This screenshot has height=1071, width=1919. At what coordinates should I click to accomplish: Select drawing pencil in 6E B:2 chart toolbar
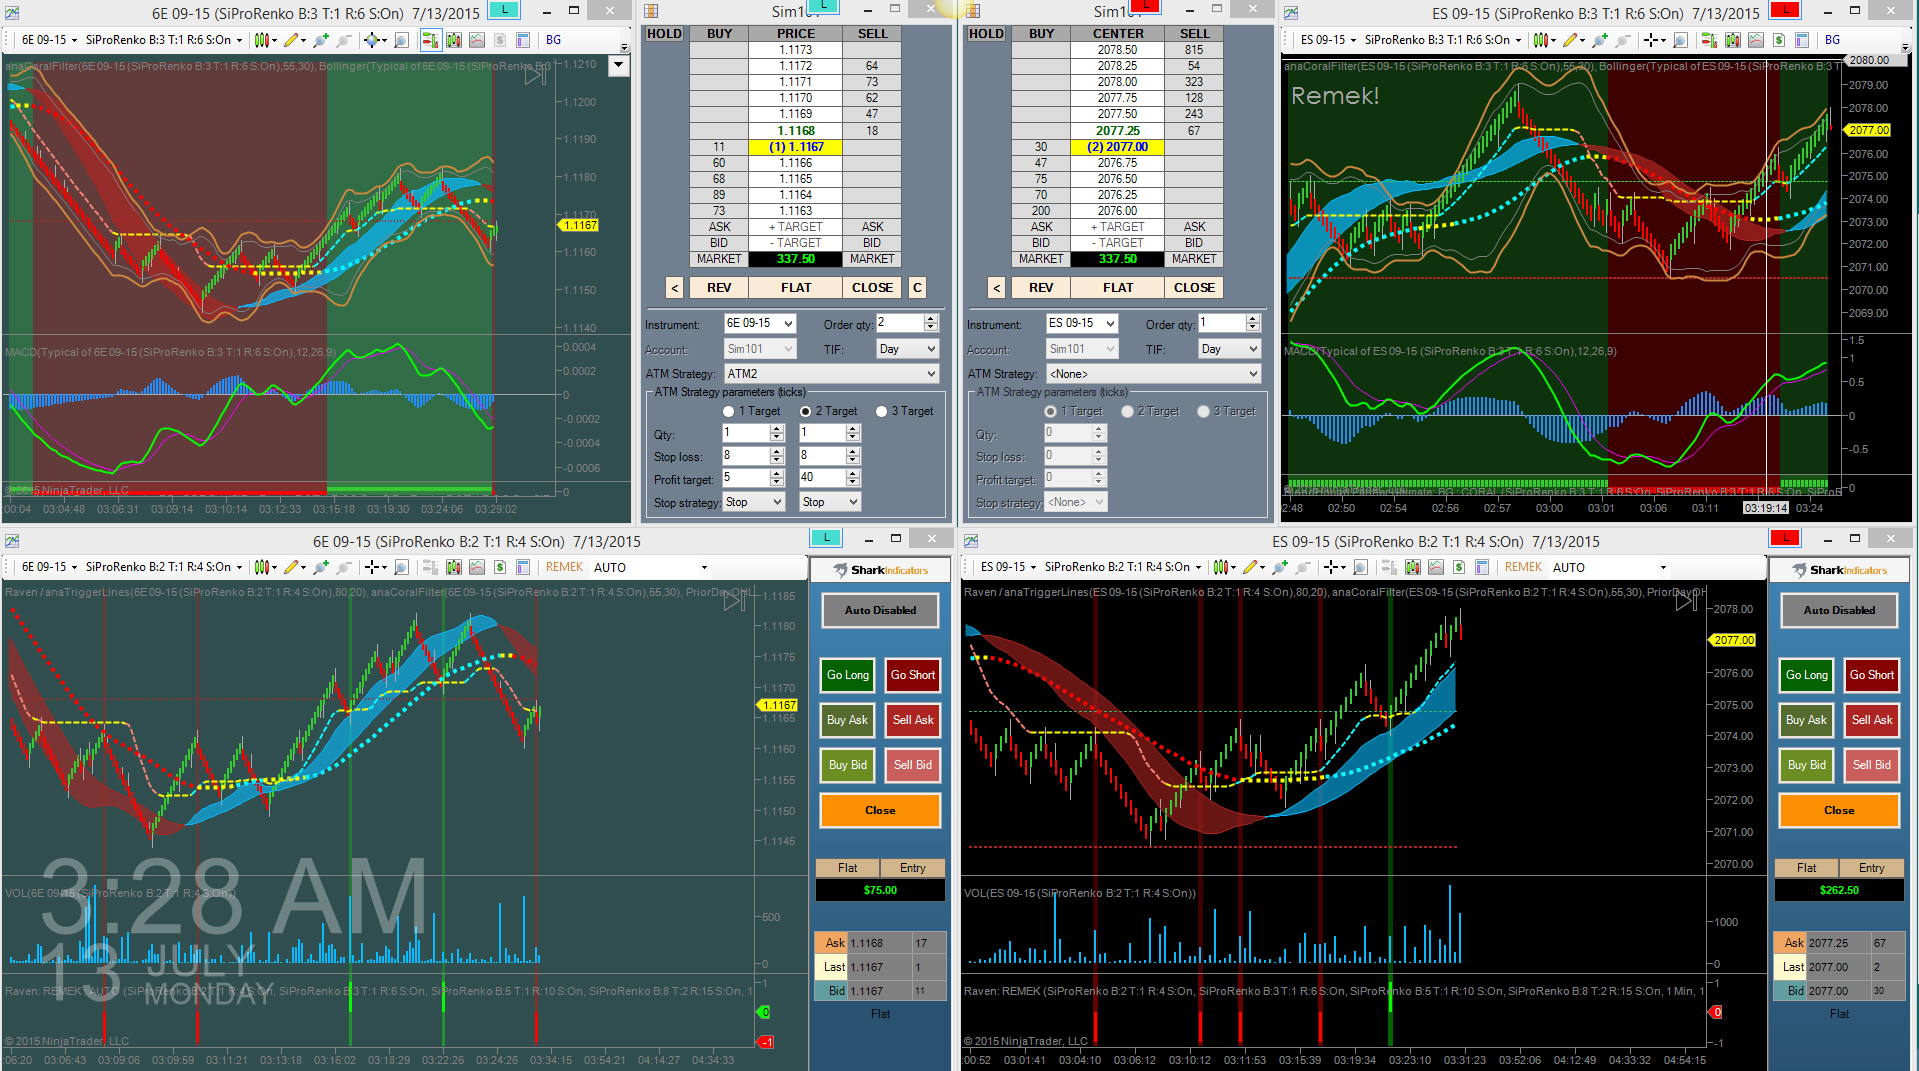pyautogui.click(x=292, y=567)
